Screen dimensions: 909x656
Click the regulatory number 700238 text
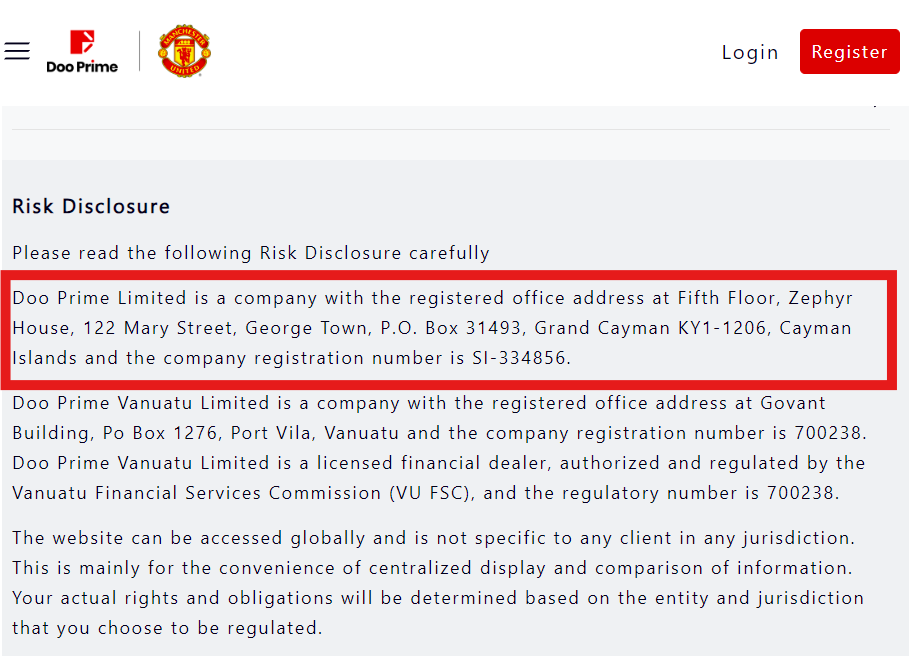[x=806, y=493]
